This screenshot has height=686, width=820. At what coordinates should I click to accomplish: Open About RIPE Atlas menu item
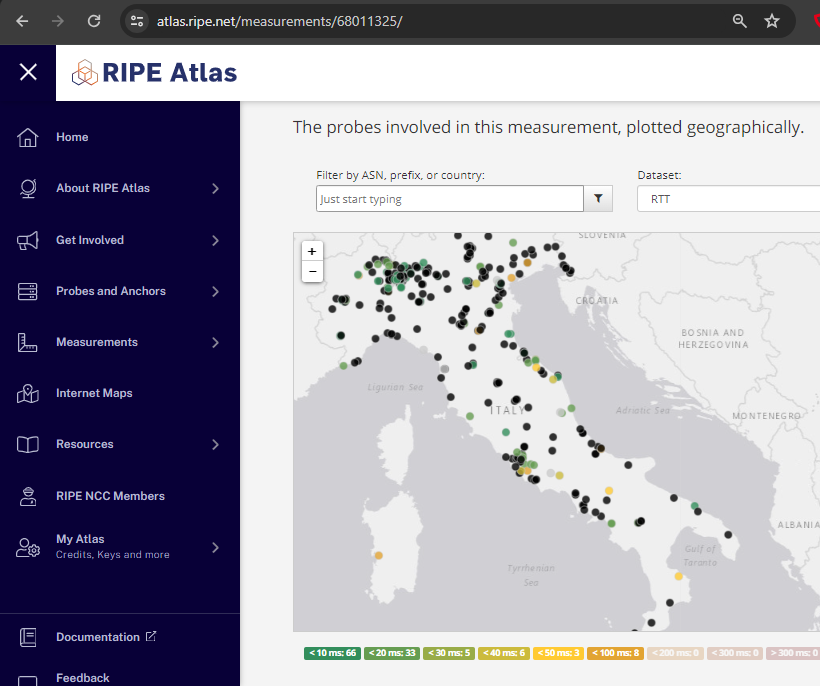(x=103, y=188)
